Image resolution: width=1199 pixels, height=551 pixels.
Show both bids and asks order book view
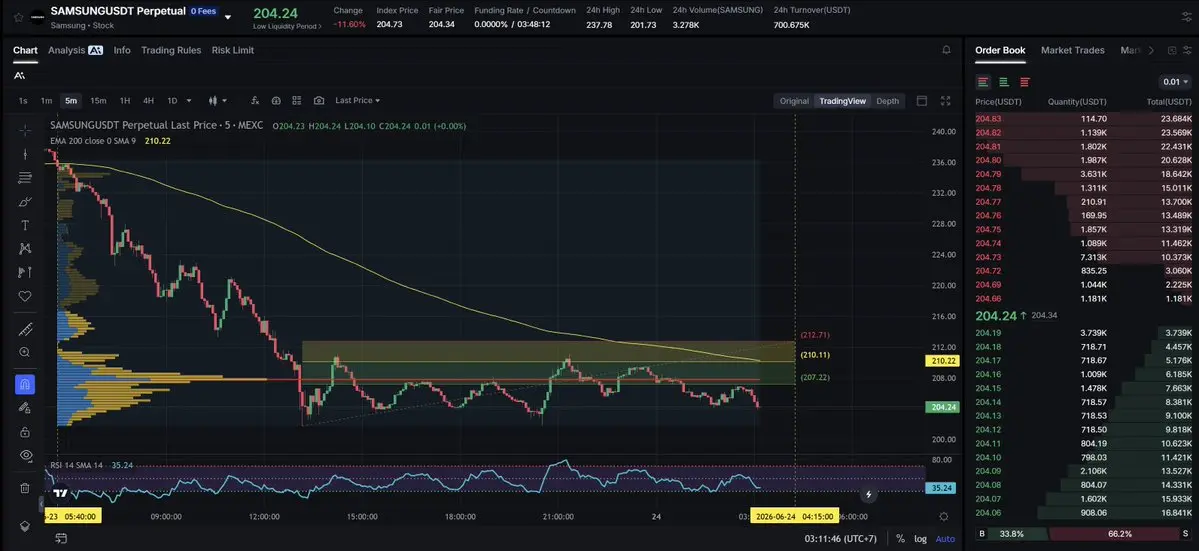pos(983,82)
